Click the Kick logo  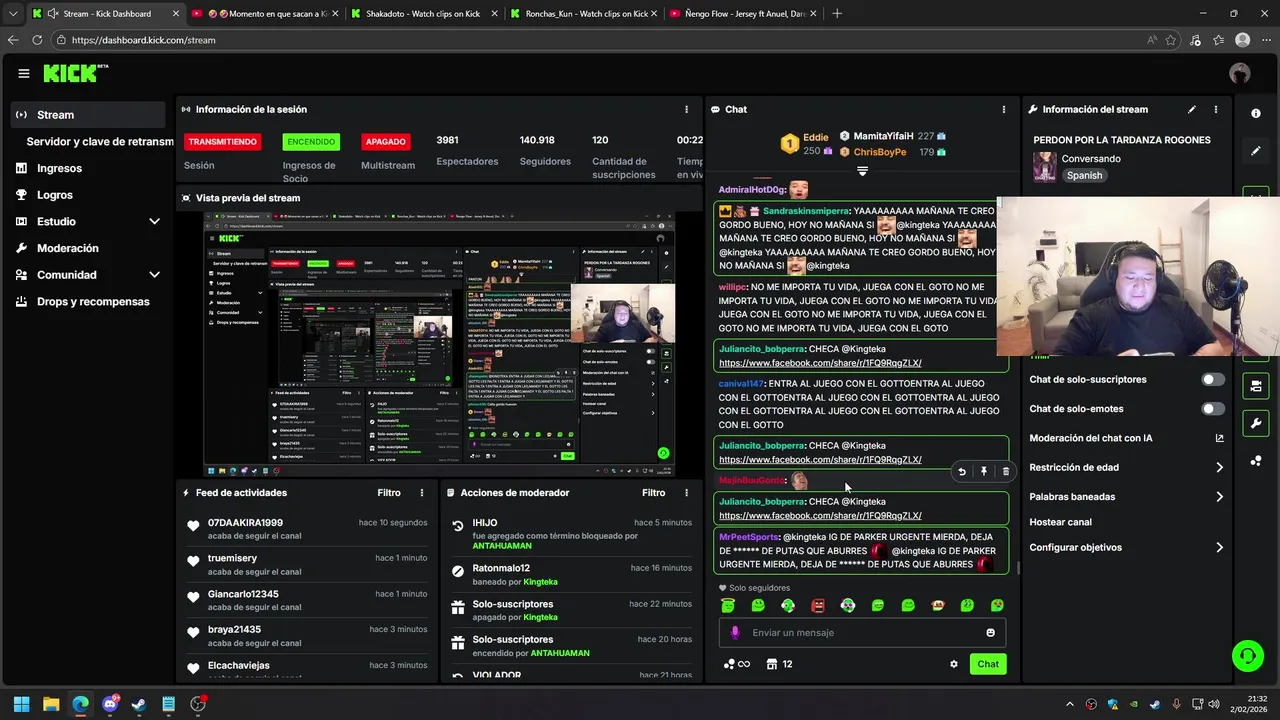click(75, 73)
